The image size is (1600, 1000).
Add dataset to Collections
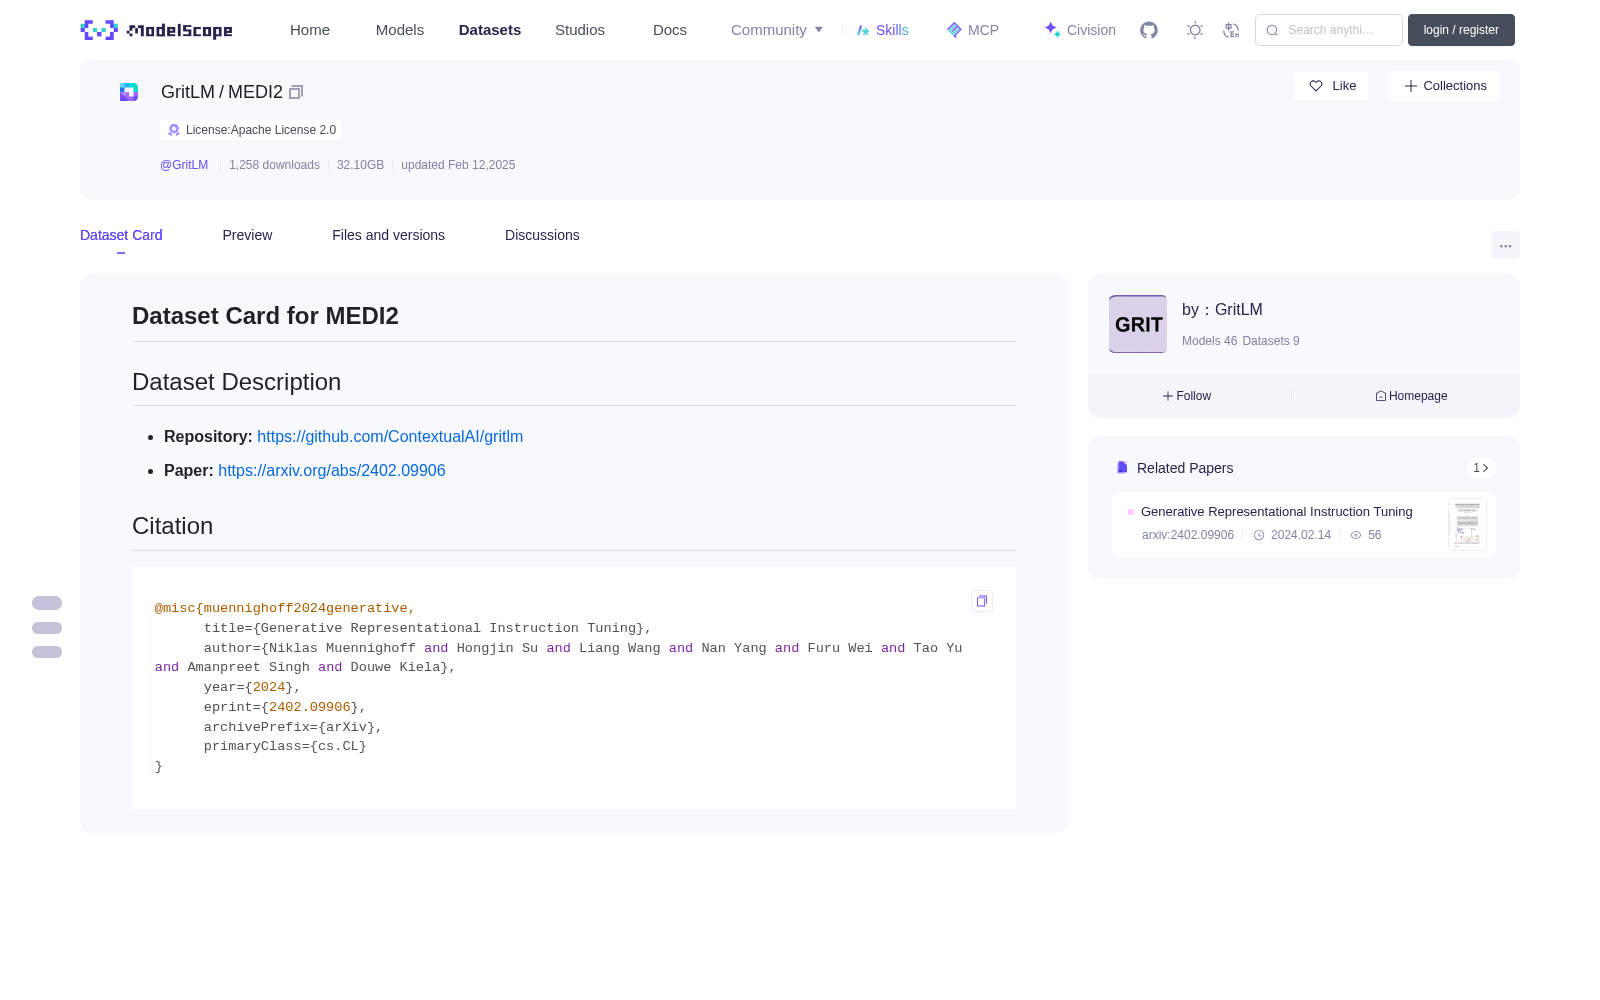click(x=1444, y=86)
